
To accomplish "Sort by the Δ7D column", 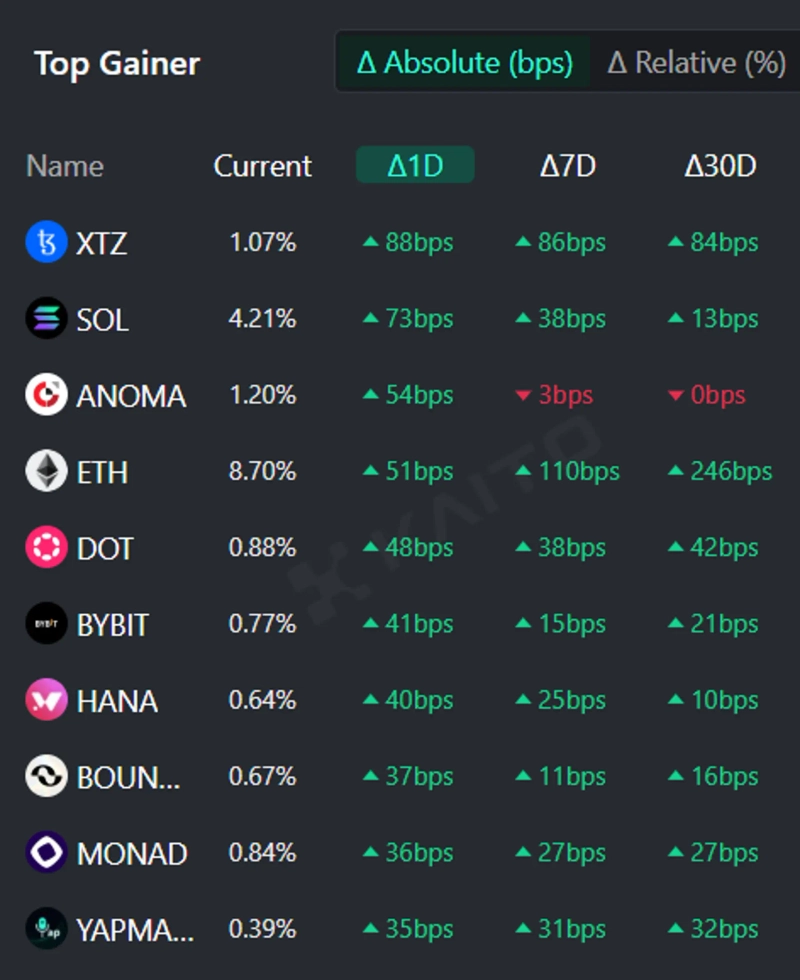I will point(567,166).
